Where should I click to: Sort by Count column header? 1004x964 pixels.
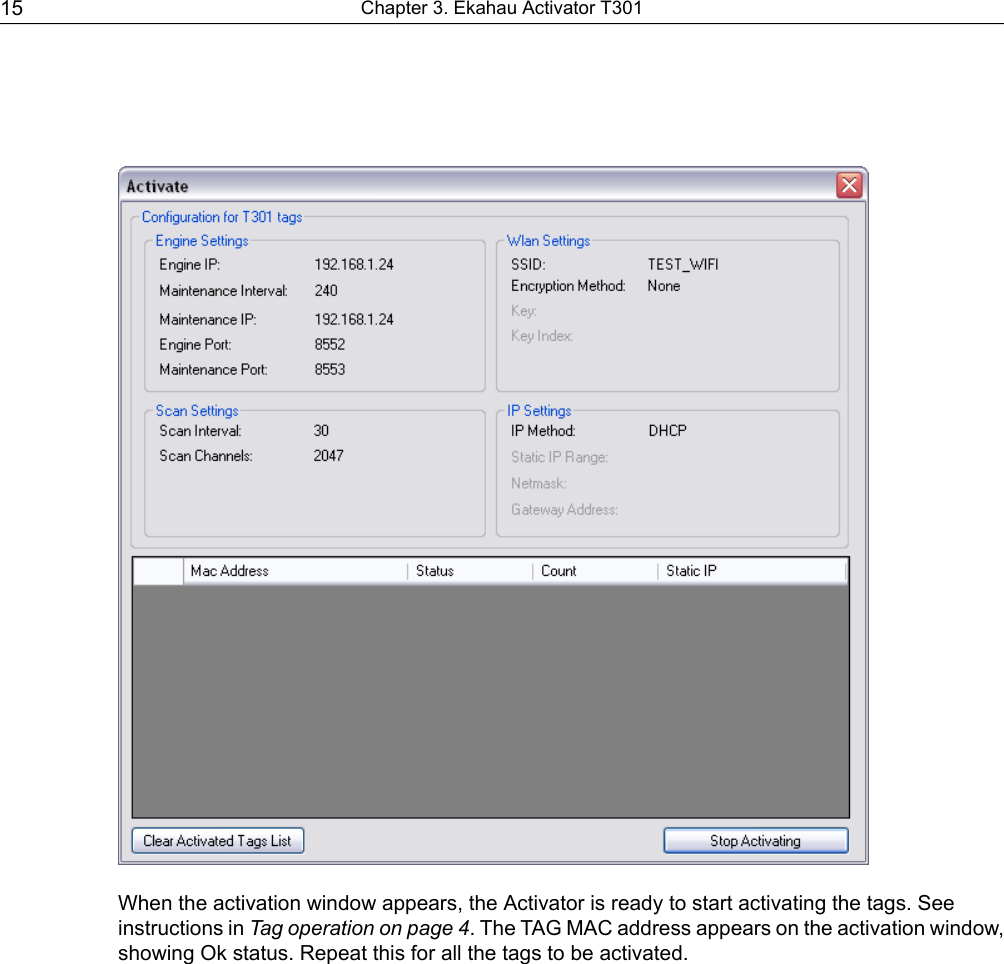pyautogui.click(x=595, y=571)
